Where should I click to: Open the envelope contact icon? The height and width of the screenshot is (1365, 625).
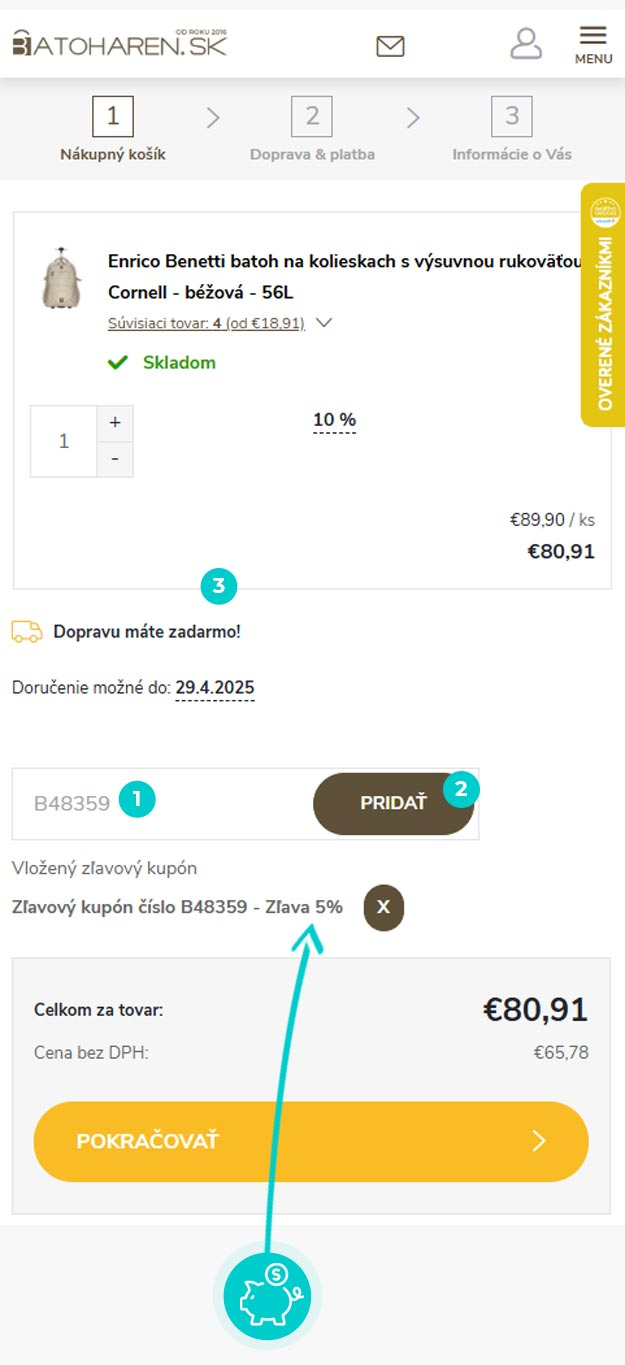(390, 46)
